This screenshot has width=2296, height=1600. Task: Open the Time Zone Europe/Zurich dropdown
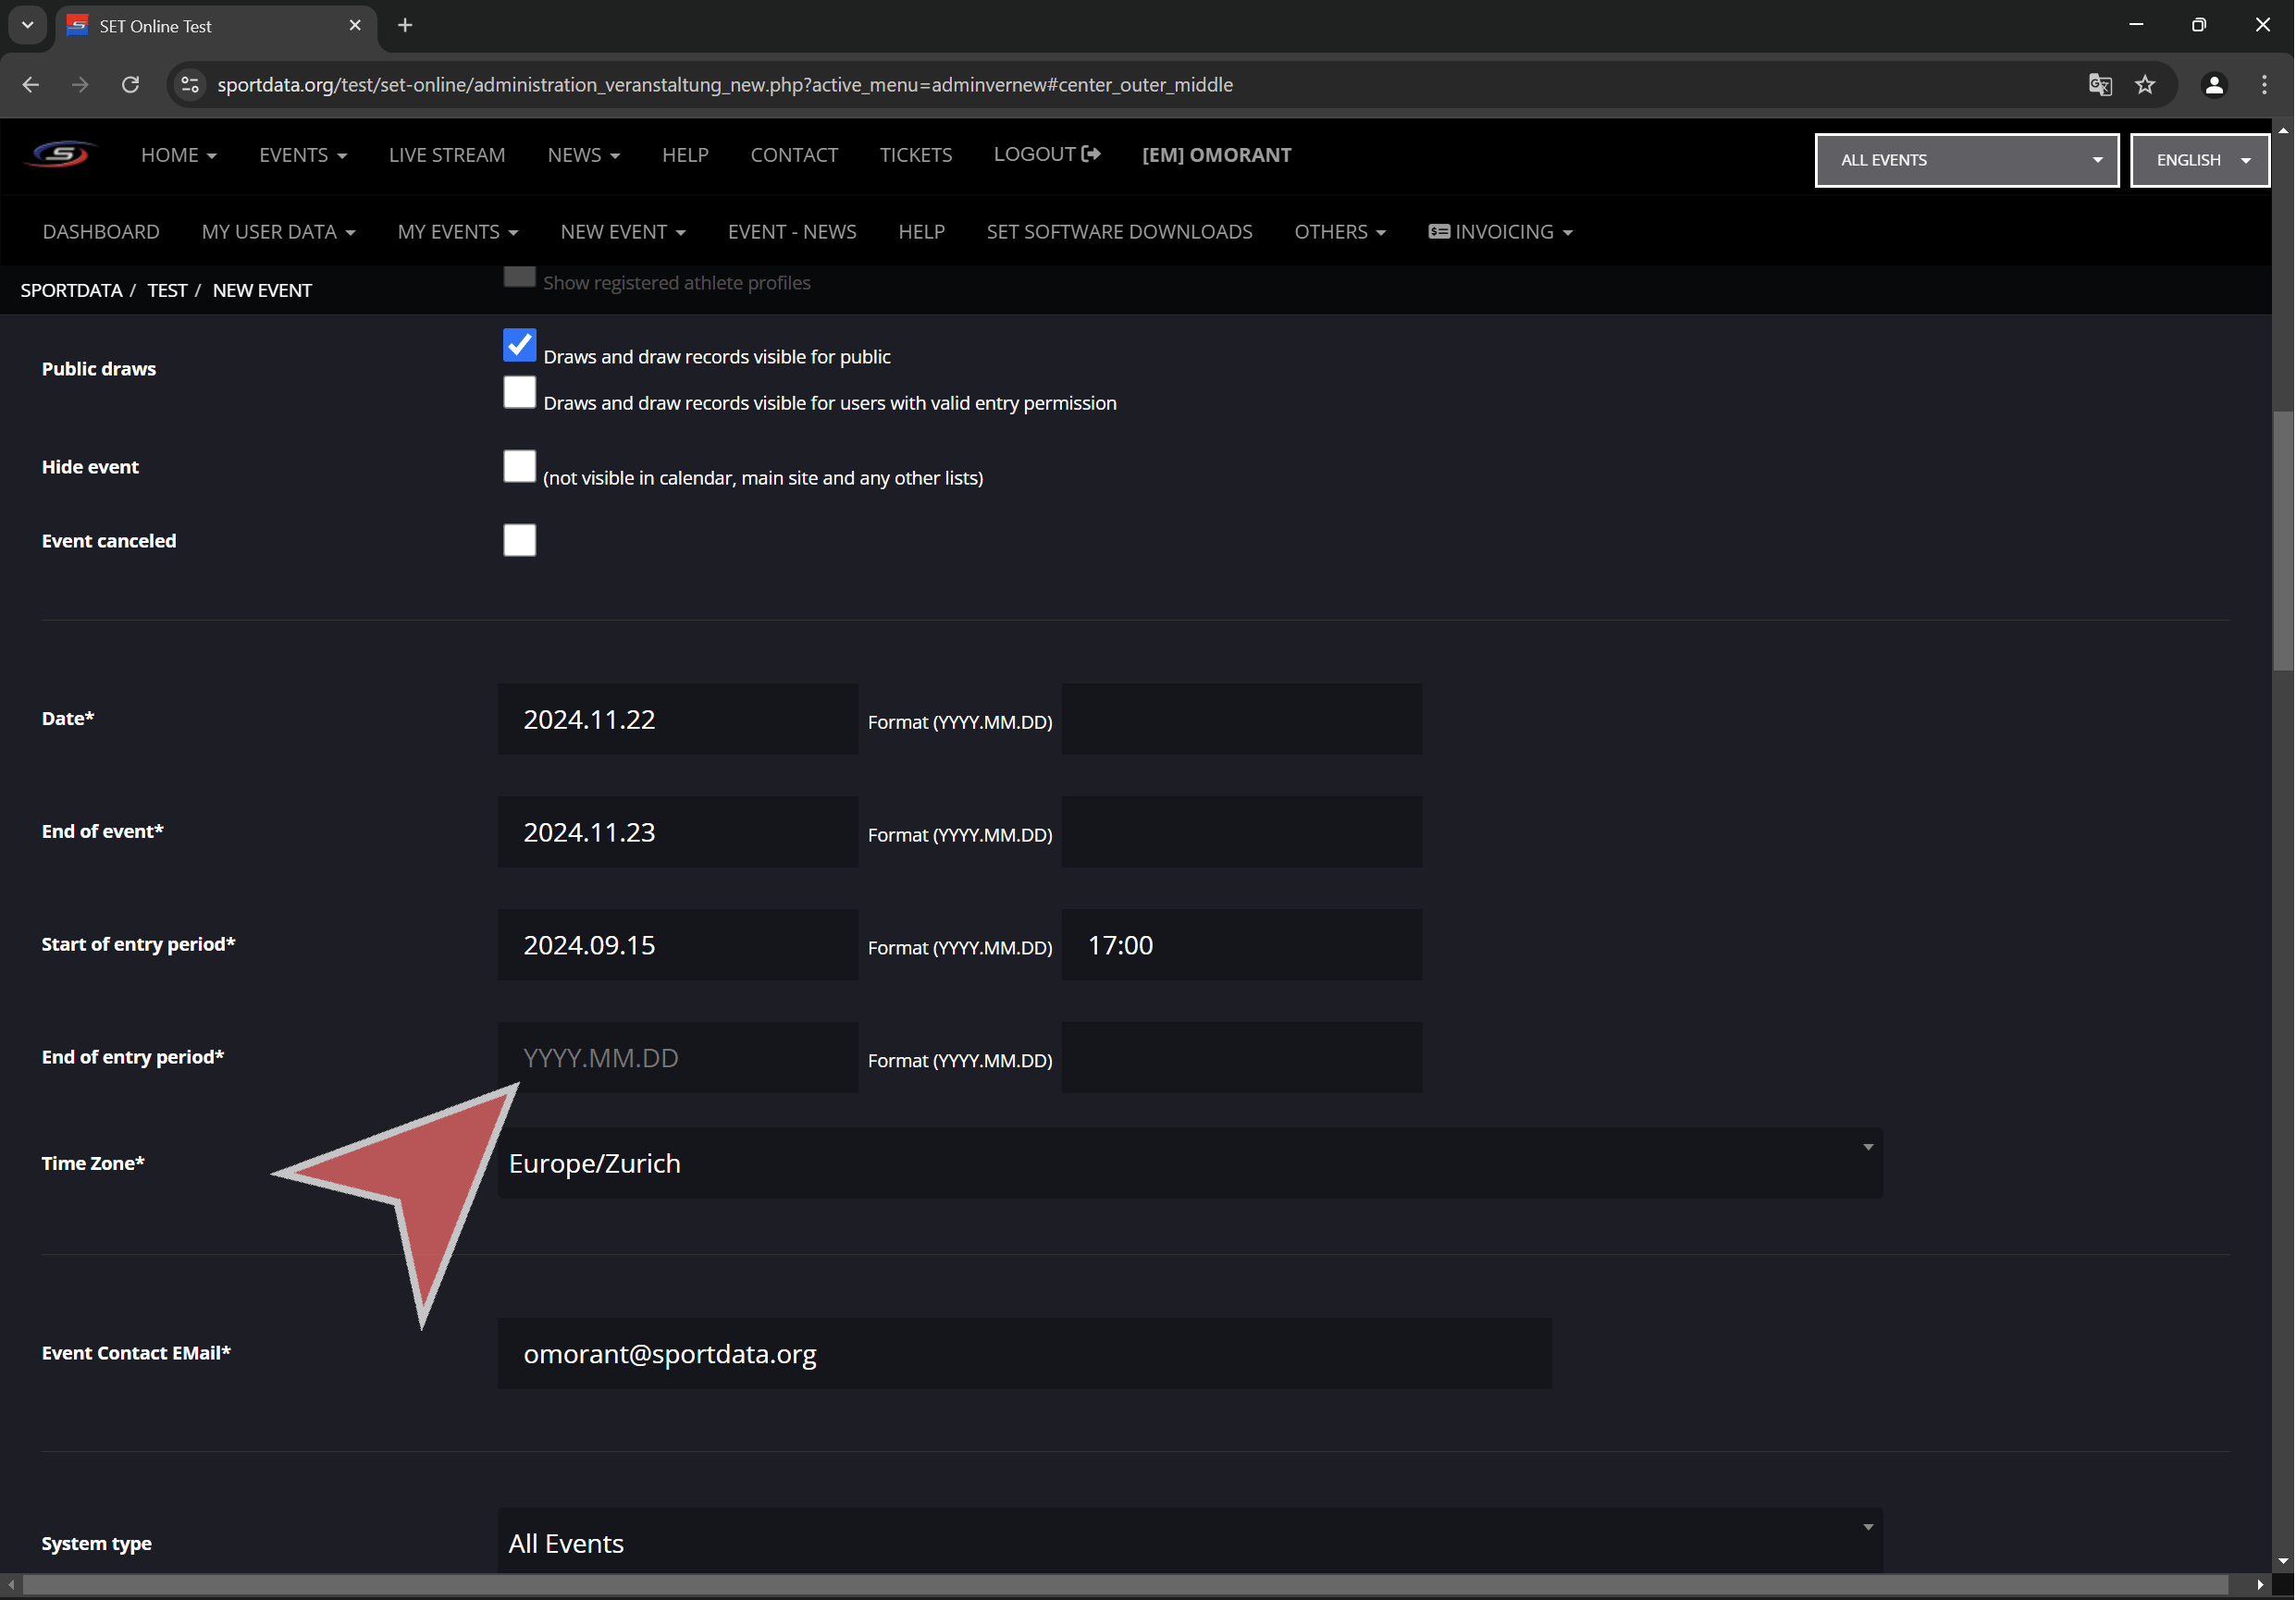point(1189,1163)
